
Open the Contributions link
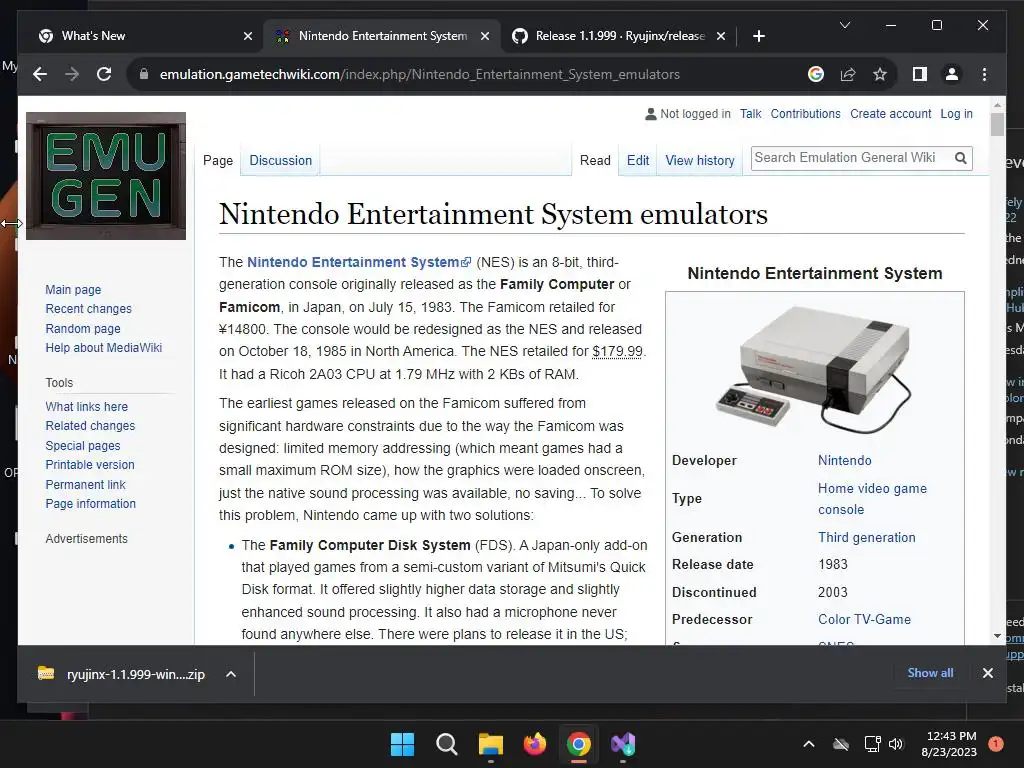pos(805,114)
